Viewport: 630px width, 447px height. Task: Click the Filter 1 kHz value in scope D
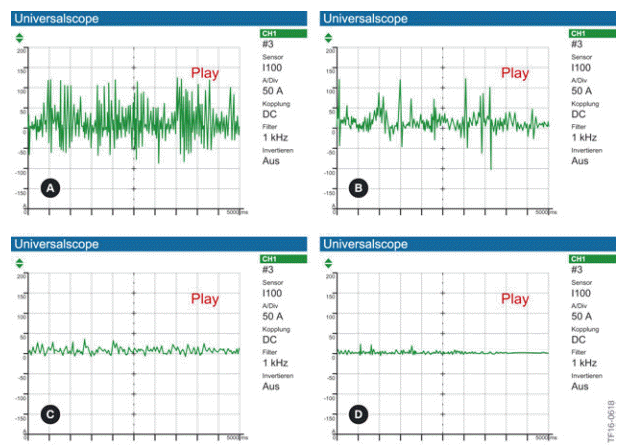(584, 363)
